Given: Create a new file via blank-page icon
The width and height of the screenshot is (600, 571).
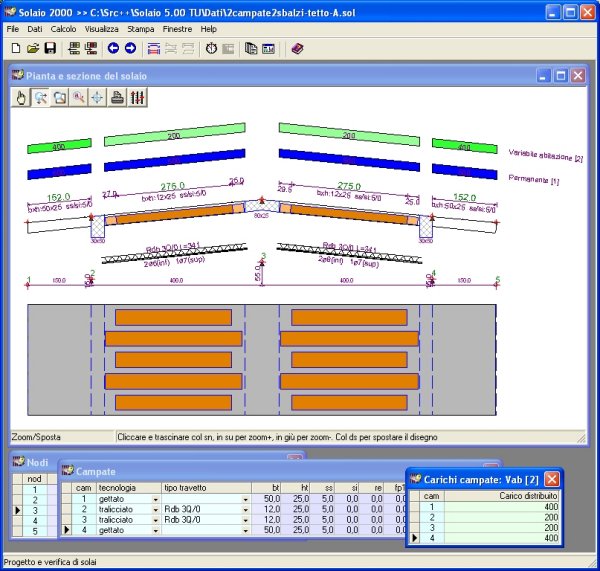Looking at the screenshot, I should [16, 48].
